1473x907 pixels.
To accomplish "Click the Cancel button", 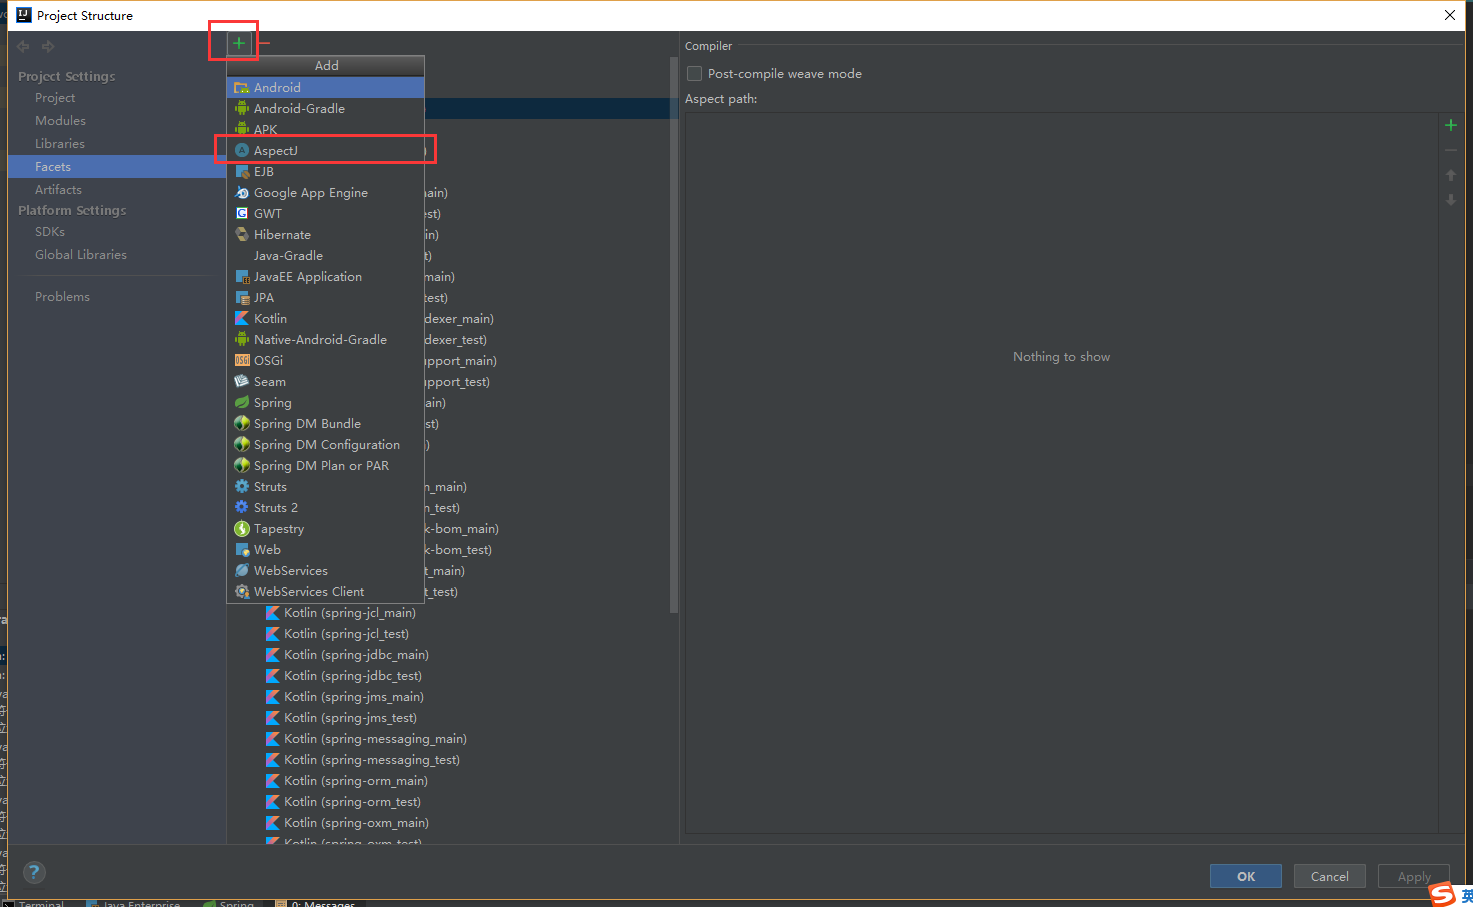I will 1330,876.
